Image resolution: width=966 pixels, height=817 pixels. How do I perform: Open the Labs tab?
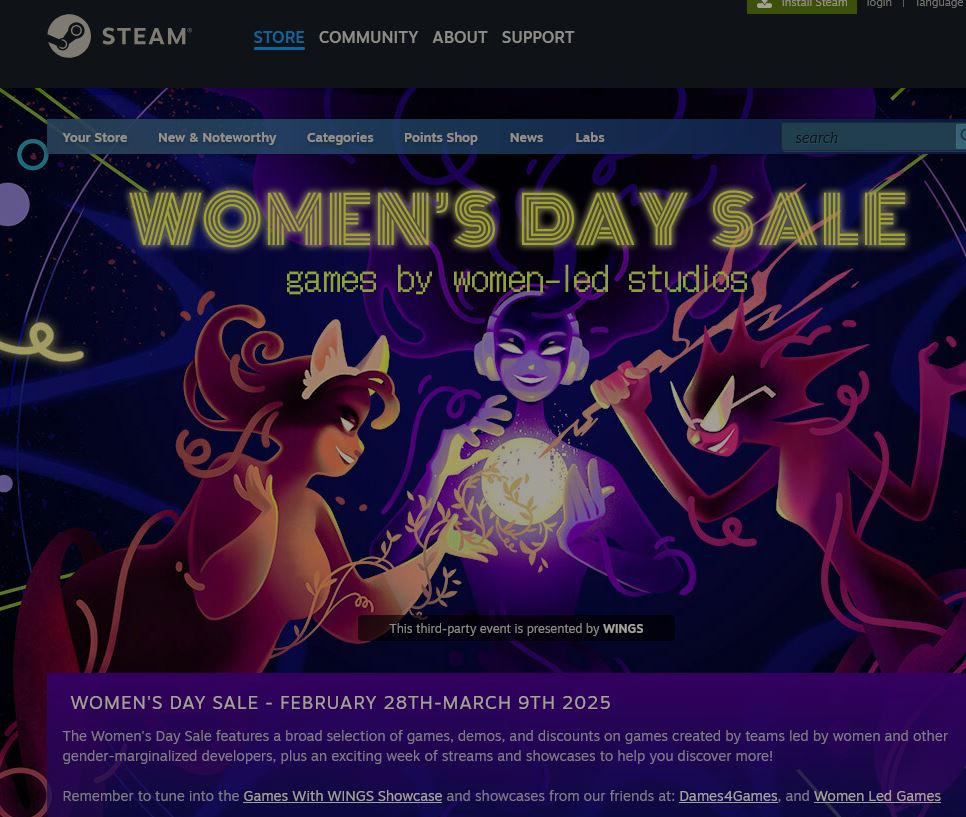590,137
